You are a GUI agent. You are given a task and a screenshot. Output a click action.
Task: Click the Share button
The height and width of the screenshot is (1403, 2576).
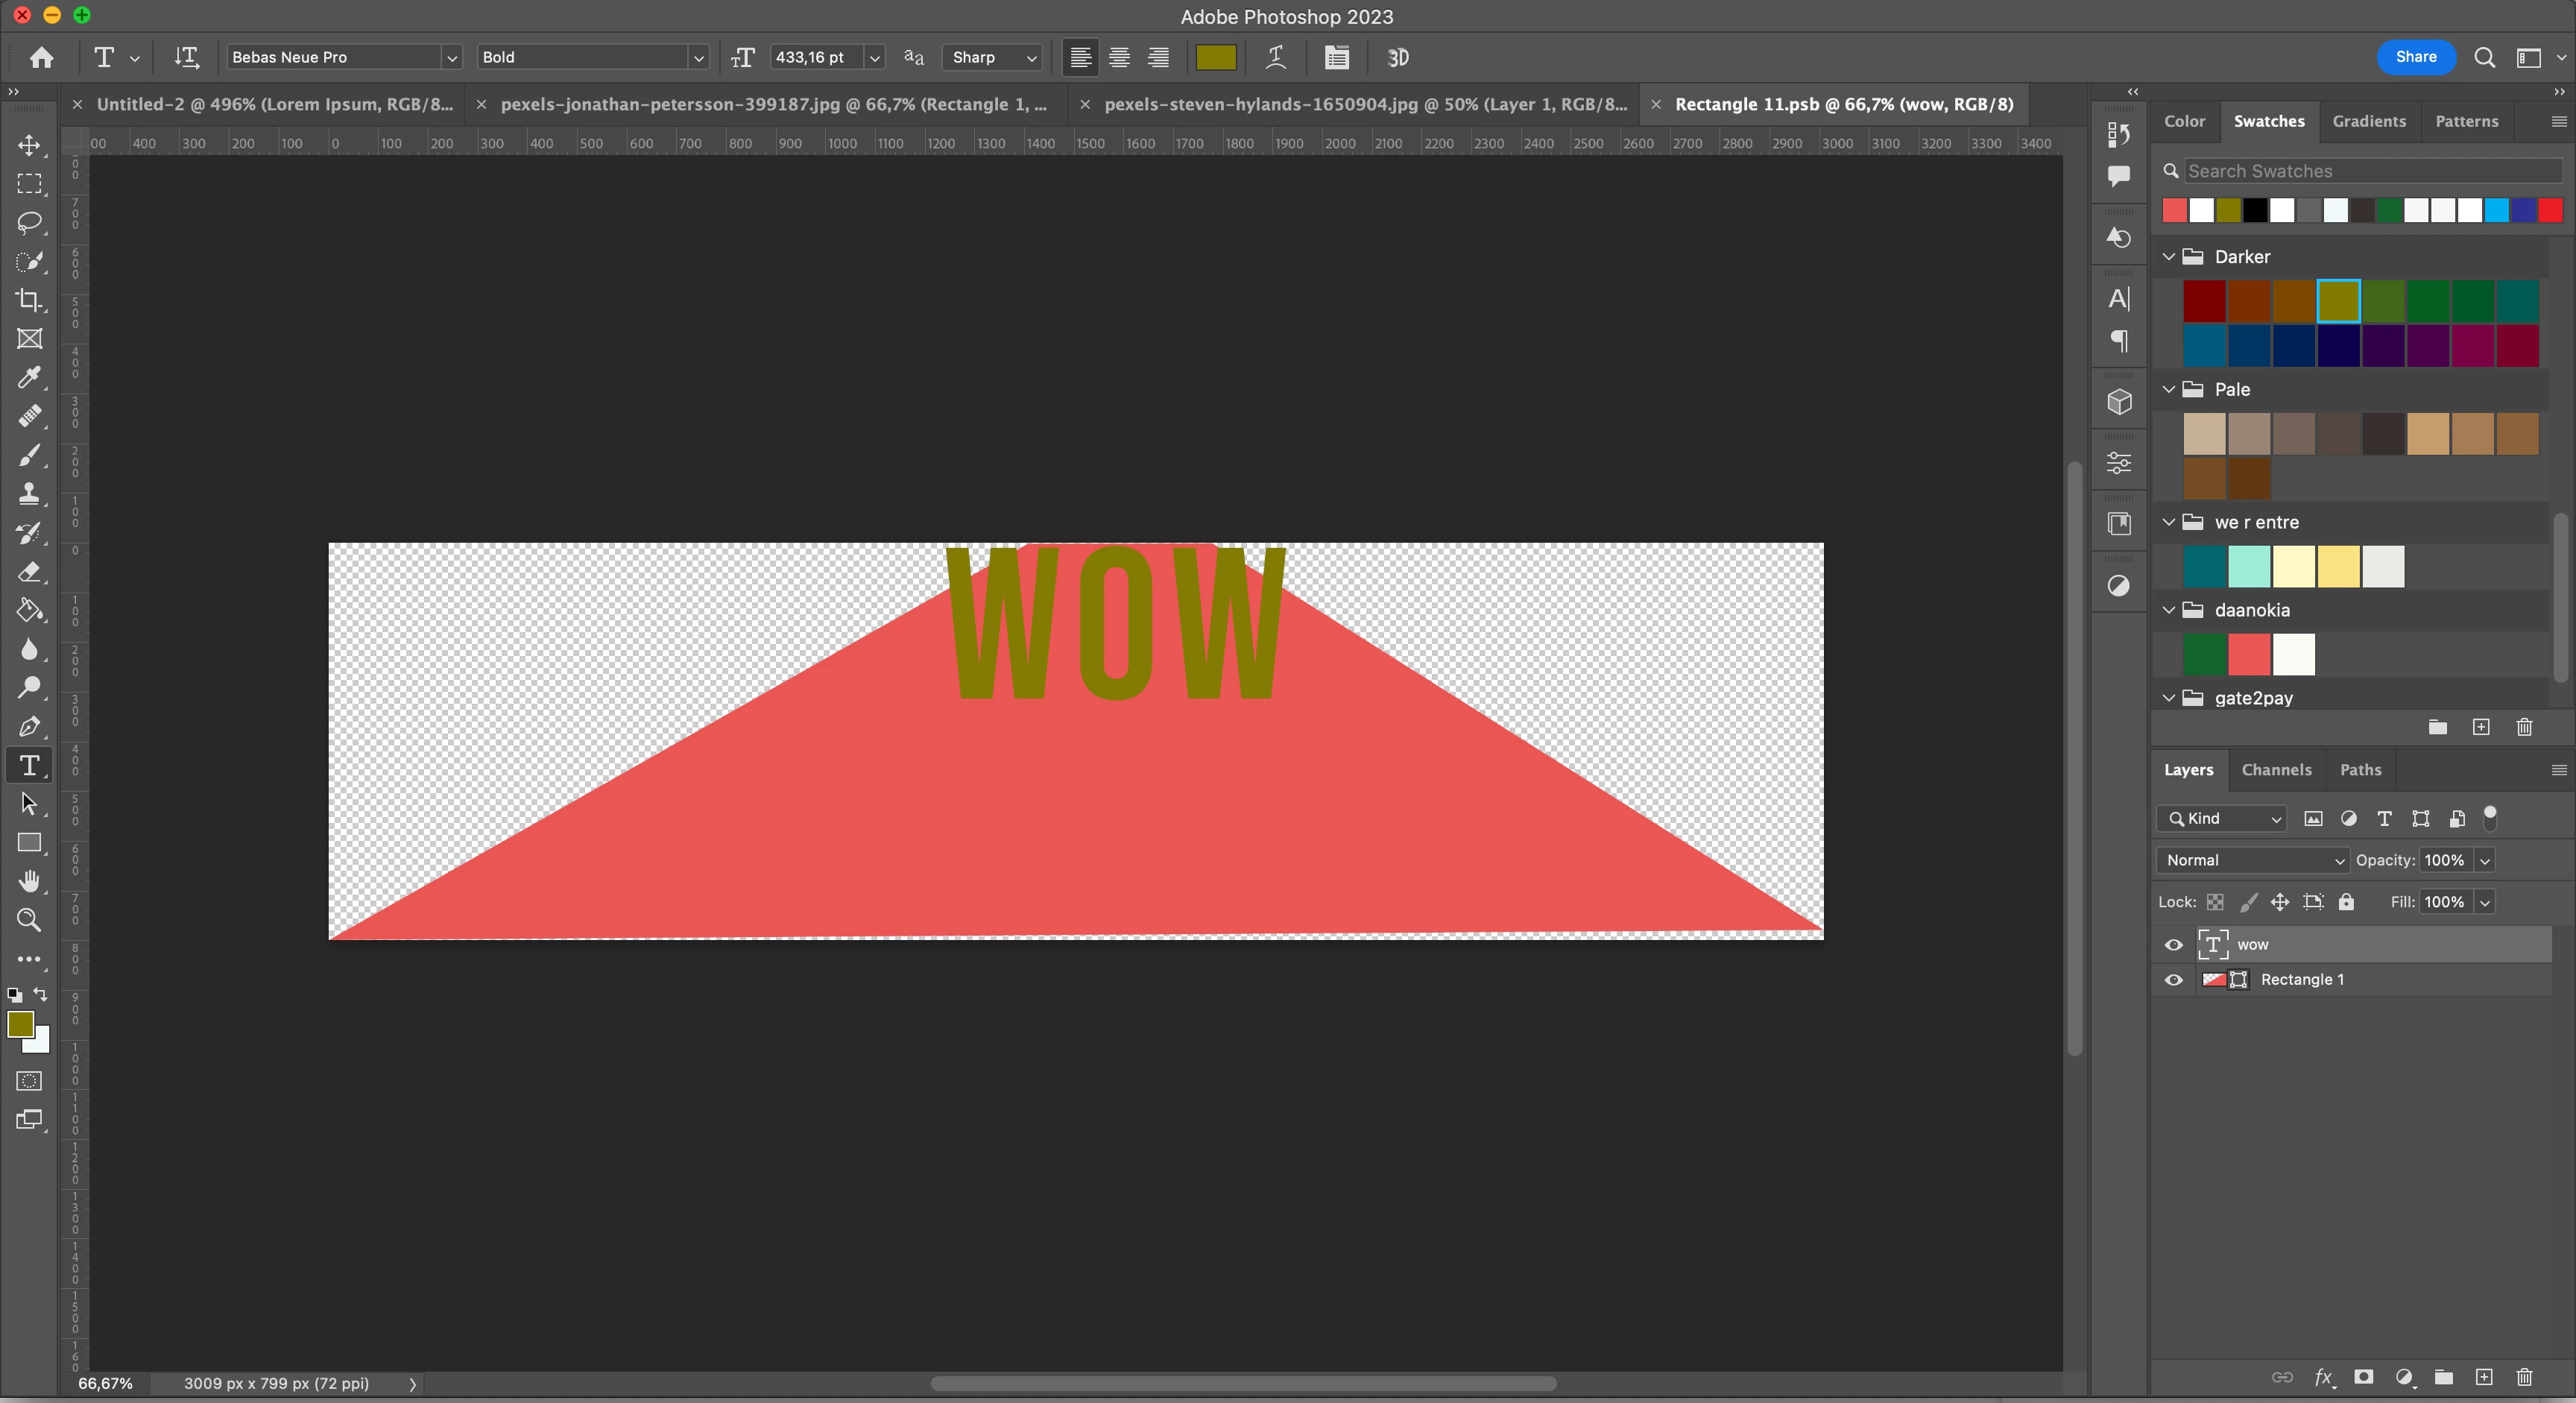coord(2415,57)
